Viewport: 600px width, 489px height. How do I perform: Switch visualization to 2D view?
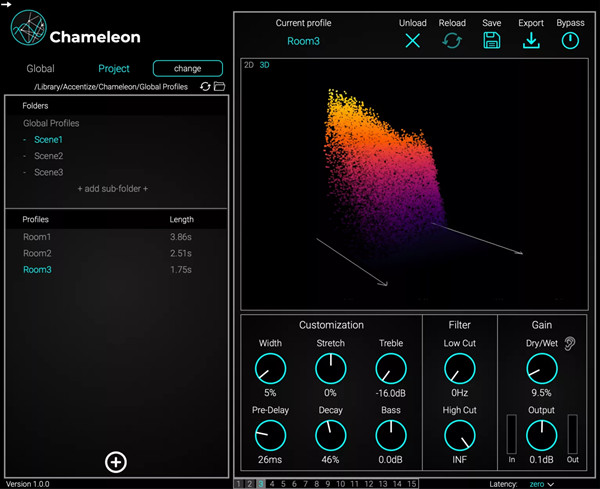click(x=249, y=66)
